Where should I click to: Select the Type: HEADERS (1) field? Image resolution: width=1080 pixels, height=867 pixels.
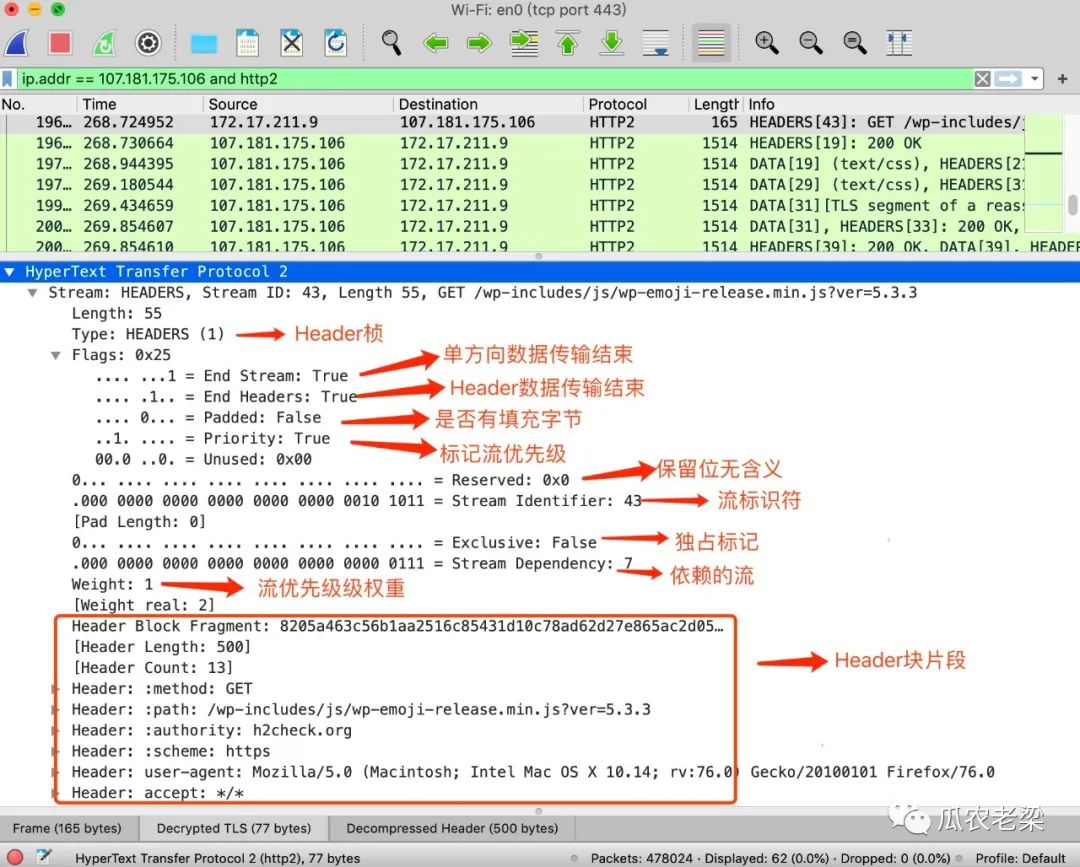[x=148, y=334]
